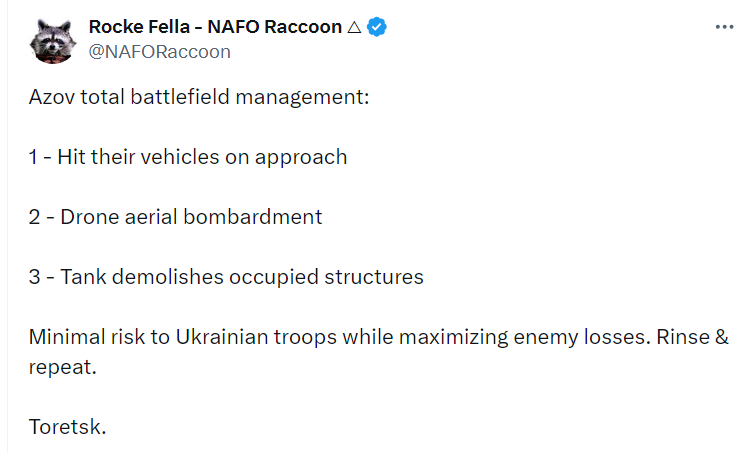Open the Rocke Fella display name link
The width and height of the screenshot is (734, 452).
pyautogui.click(x=215, y=27)
